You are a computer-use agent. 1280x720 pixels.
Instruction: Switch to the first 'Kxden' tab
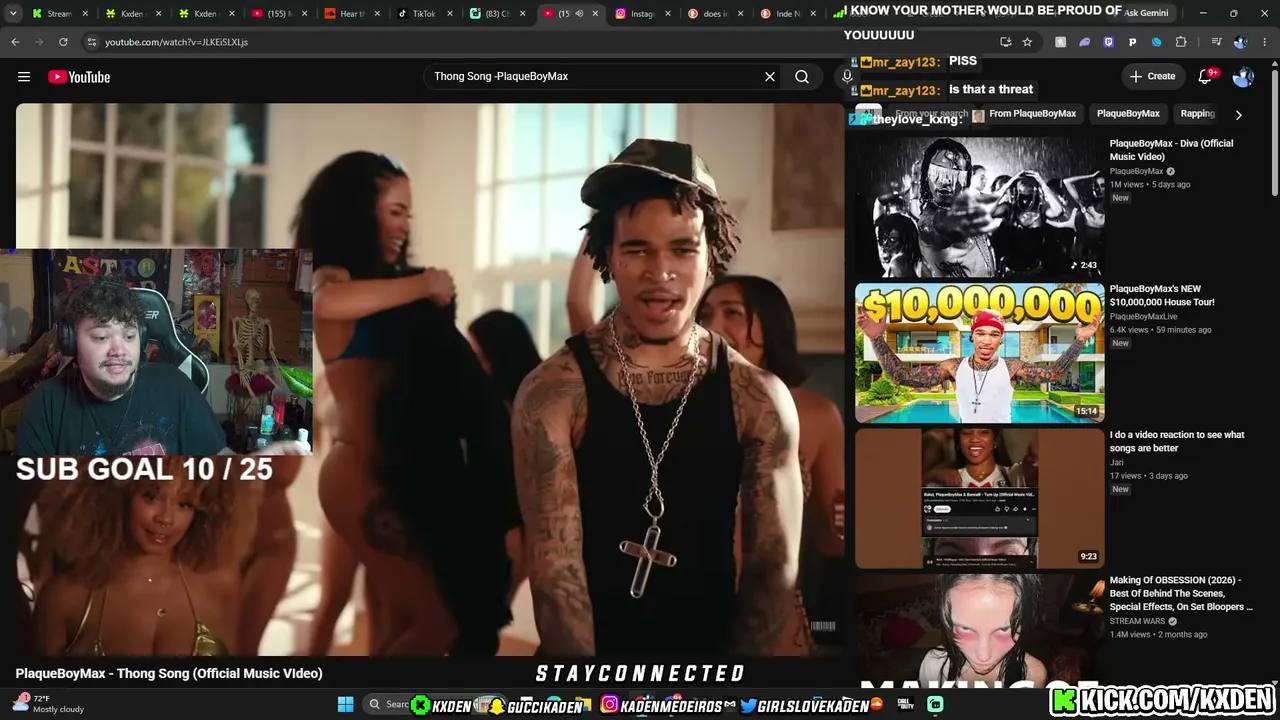[x=132, y=14]
